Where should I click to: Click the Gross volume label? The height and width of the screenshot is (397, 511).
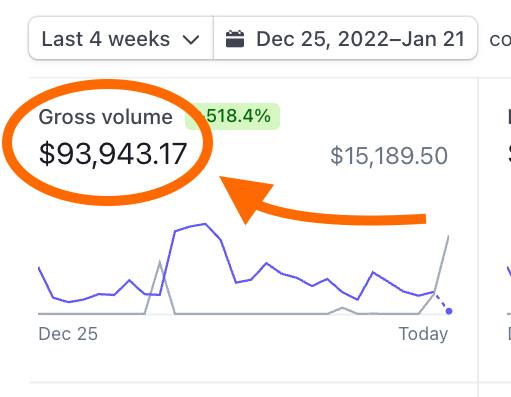[106, 117]
